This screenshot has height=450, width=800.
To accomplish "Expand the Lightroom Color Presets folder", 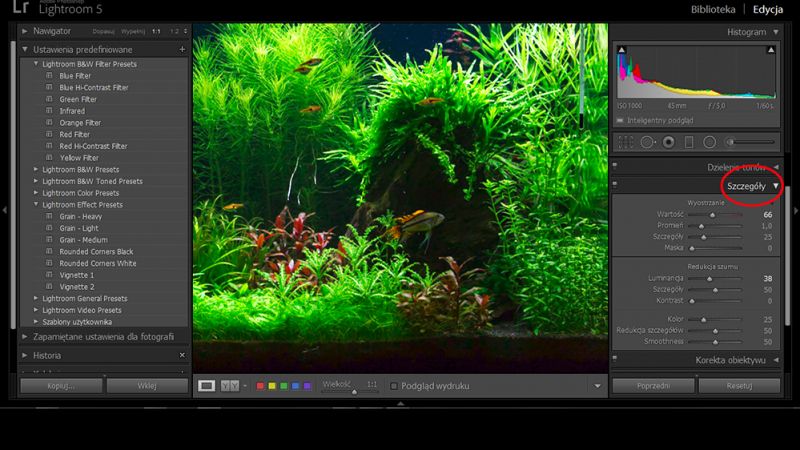I will tap(36, 192).
